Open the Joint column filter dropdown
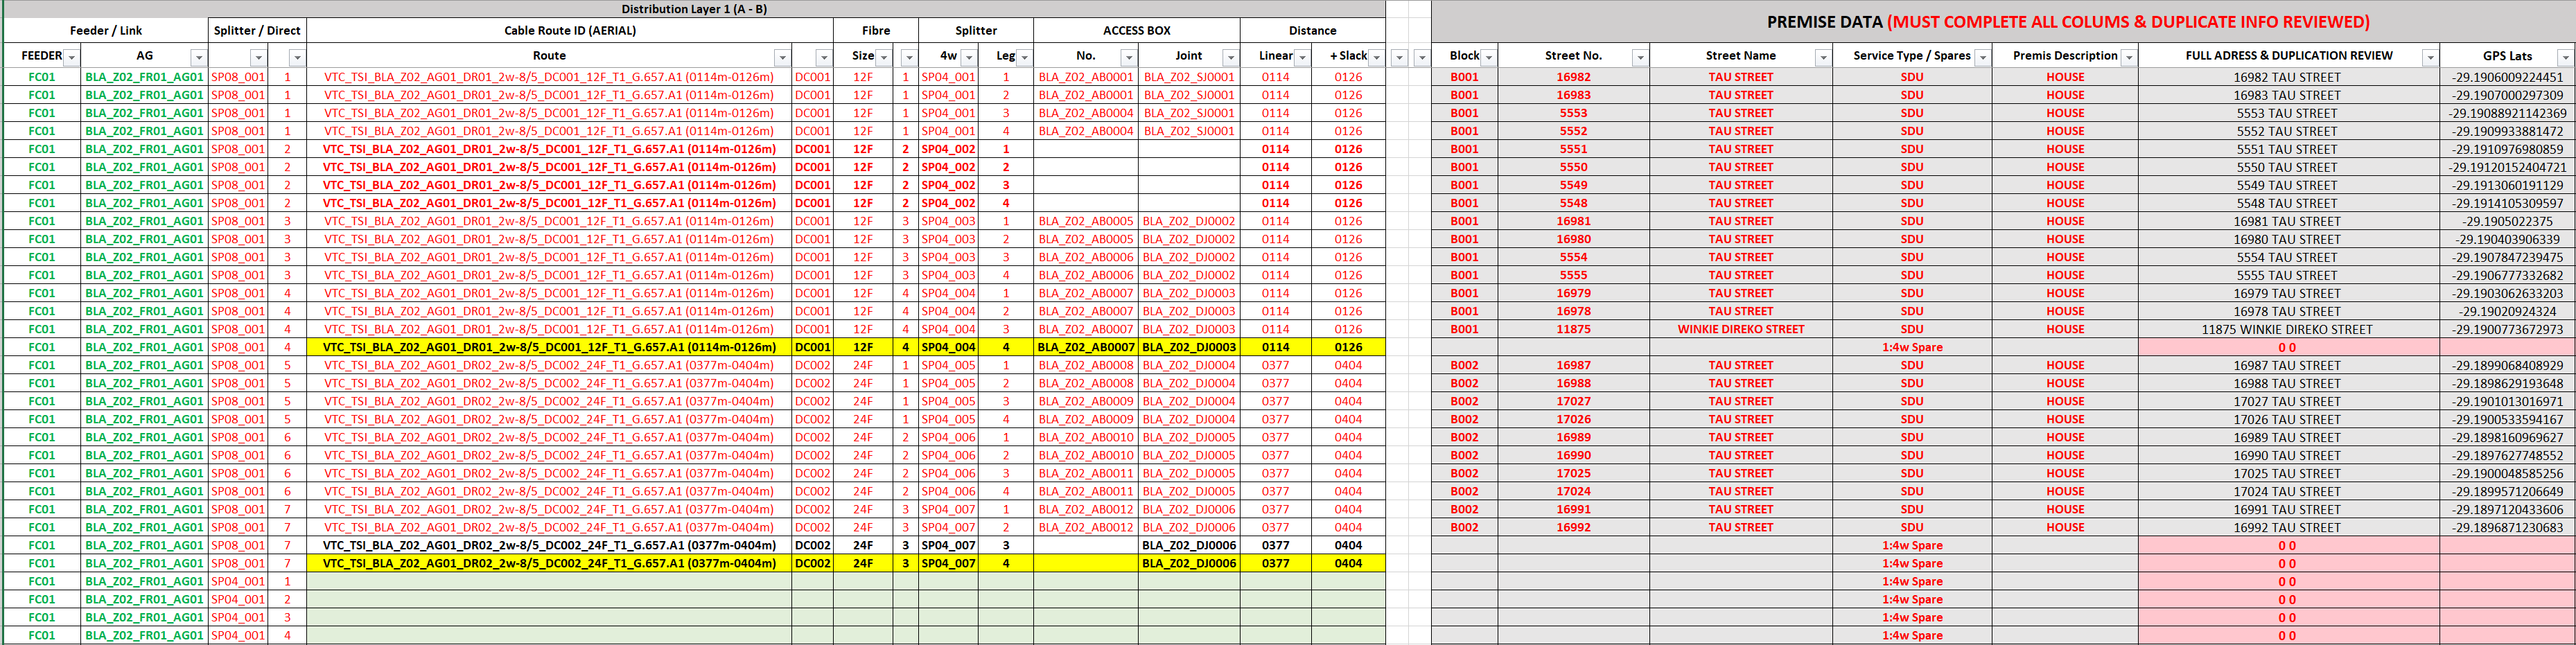This screenshot has height=645, width=2576. (1230, 57)
